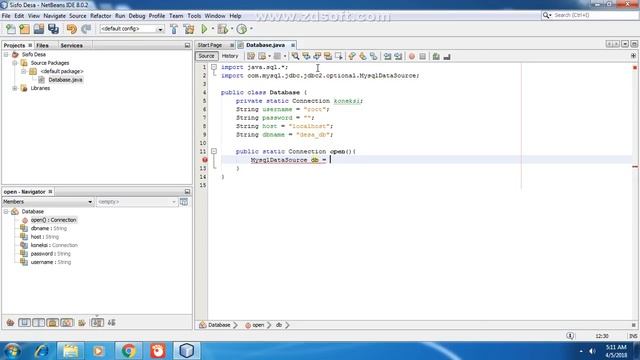
Task: Collapse the Source Packages node
Action: (x=15, y=63)
